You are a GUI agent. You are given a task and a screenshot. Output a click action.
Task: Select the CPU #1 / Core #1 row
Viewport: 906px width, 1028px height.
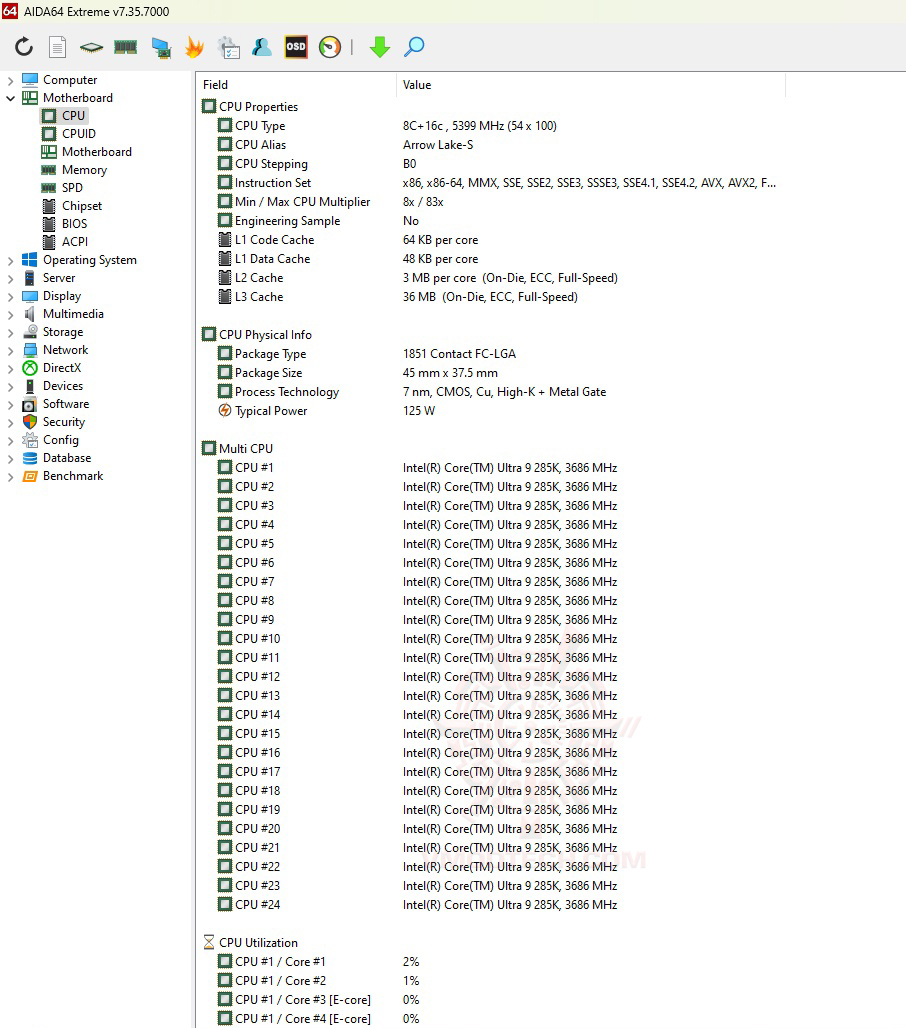[490, 962]
